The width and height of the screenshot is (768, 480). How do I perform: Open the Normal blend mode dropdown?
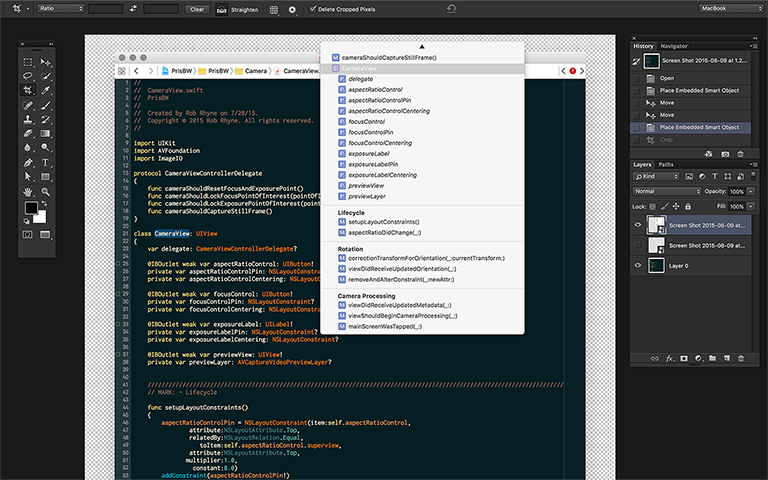(x=667, y=191)
